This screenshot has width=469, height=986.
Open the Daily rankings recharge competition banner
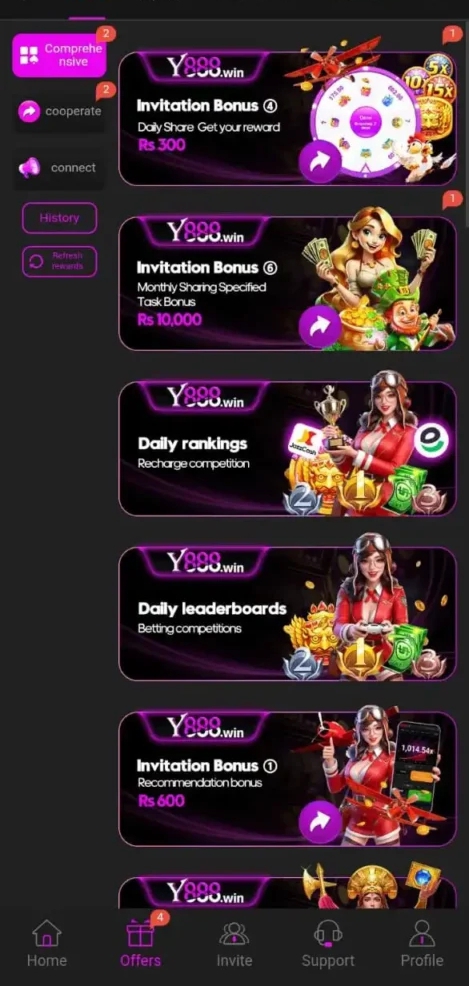pos(287,448)
